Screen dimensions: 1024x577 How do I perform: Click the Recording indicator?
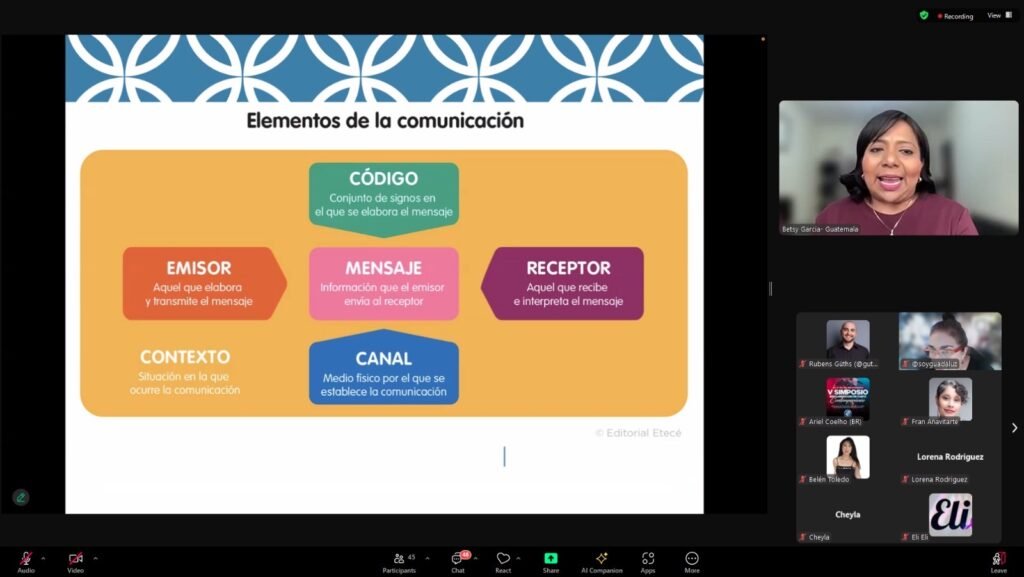[955, 16]
